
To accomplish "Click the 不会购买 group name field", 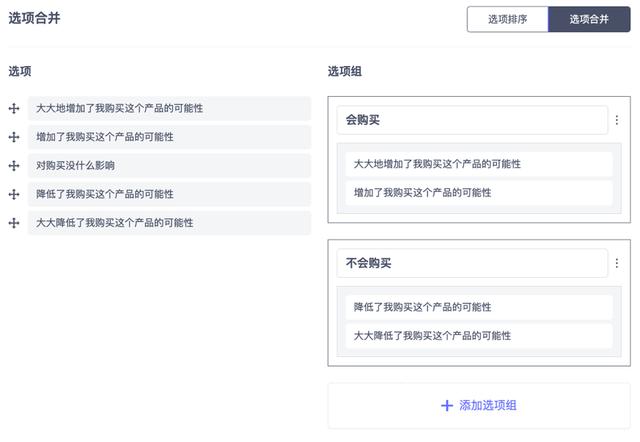I will click(x=471, y=264).
